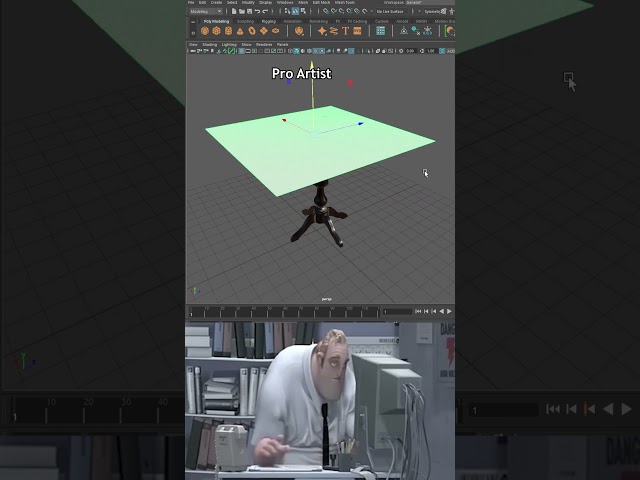Click the current frame input field
The image size is (640, 480).
click(x=397, y=311)
